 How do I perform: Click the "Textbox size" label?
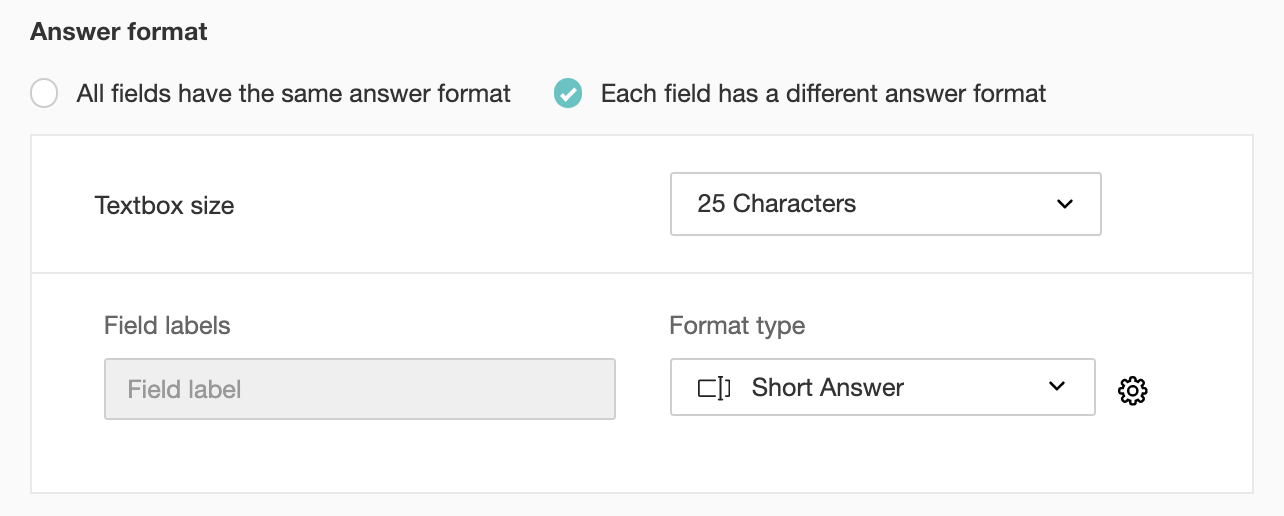click(x=164, y=206)
